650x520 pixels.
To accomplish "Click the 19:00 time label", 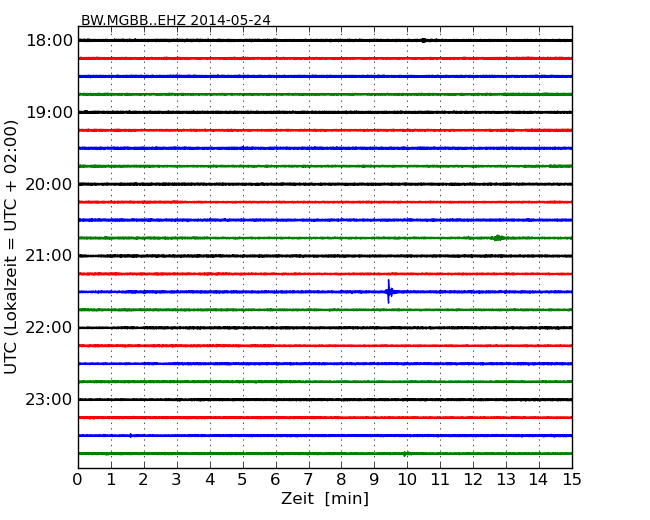I will click(x=49, y=112).
